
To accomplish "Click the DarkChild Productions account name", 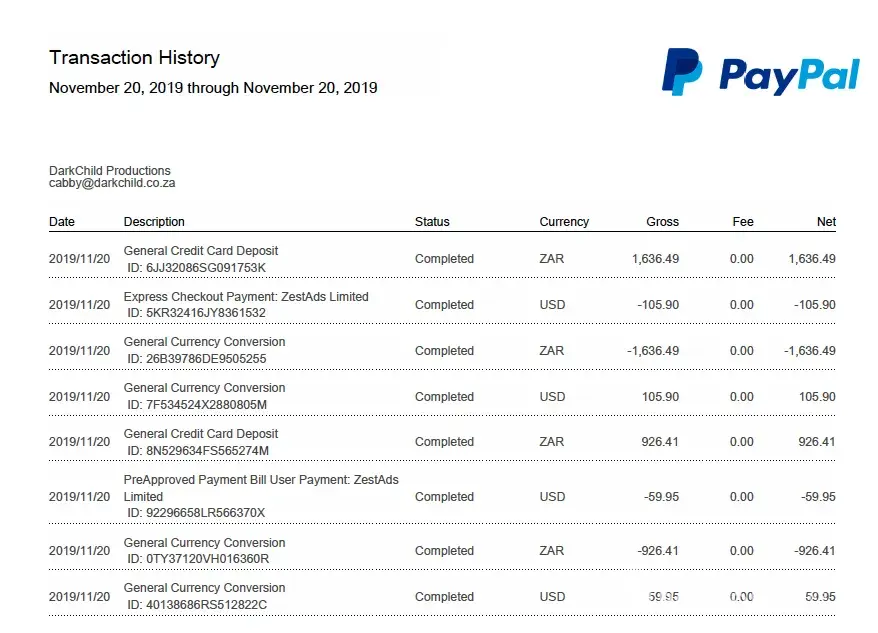I will [x=110, y=171].
